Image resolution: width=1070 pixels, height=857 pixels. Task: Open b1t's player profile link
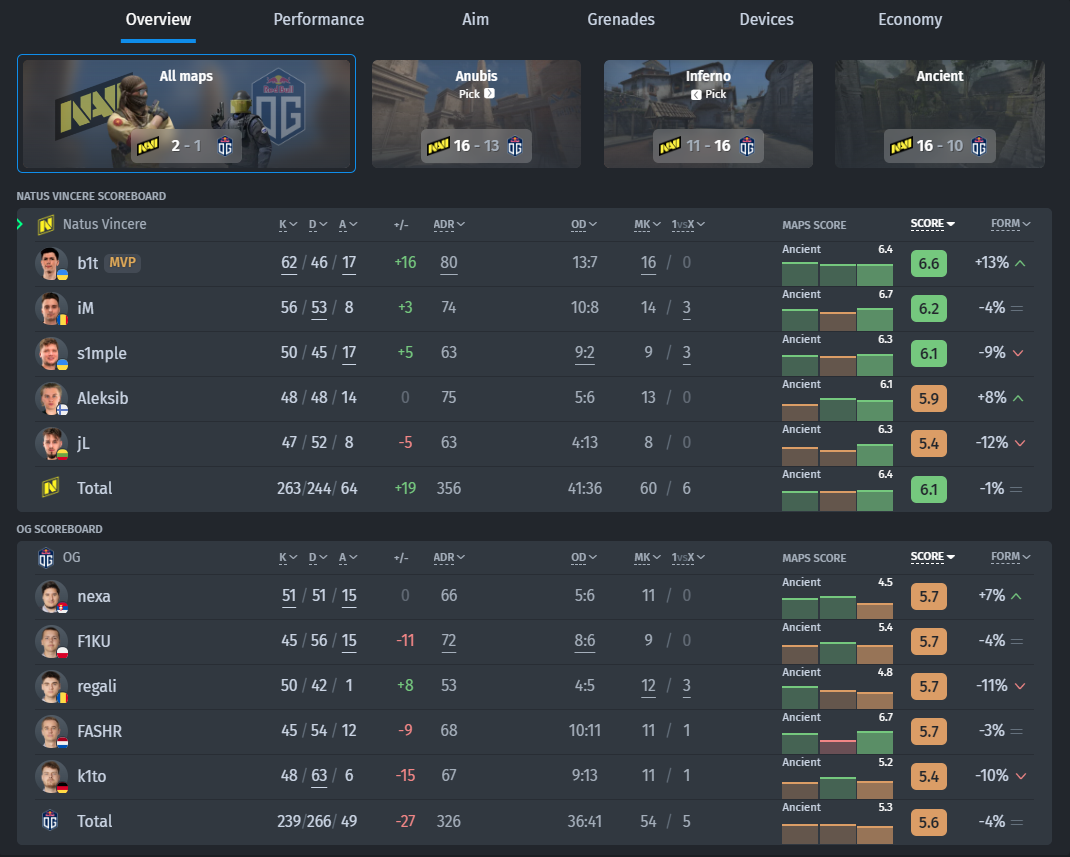click(87, 263)
